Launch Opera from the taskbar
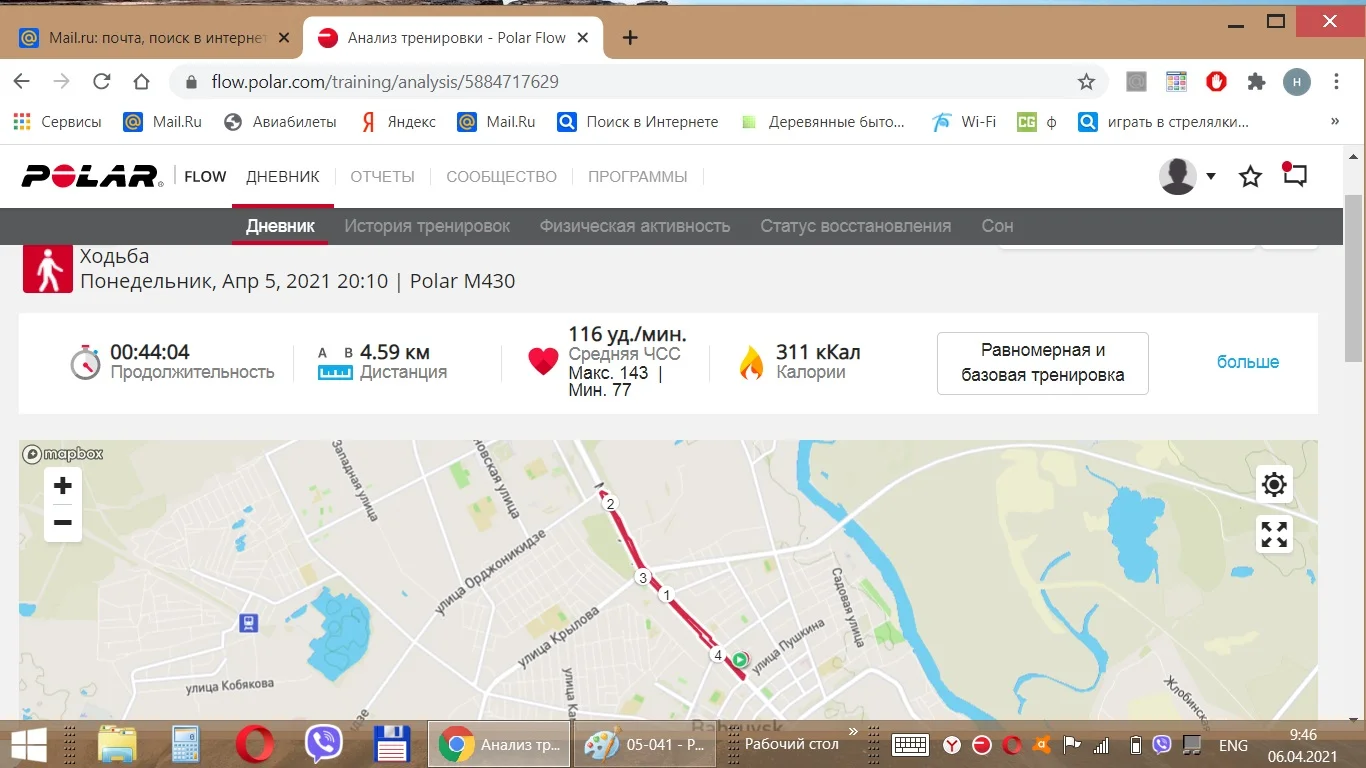1366x768 pixels. 254,744
